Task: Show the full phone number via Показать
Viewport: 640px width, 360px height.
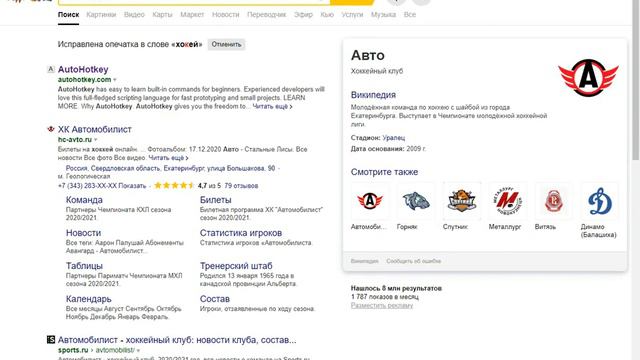Action: (x=132, y=186)
